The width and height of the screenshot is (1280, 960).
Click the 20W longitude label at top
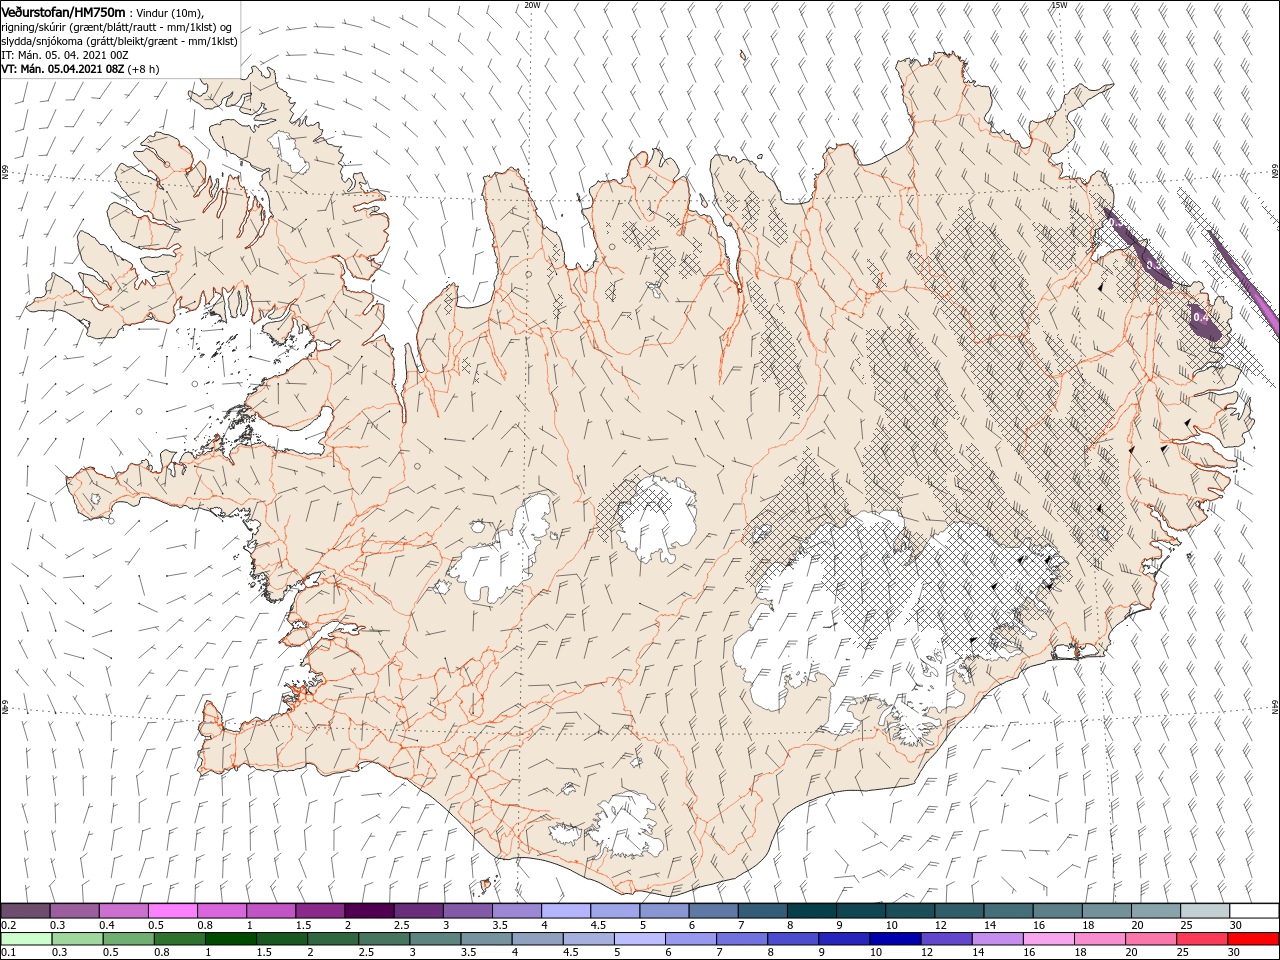532,5
